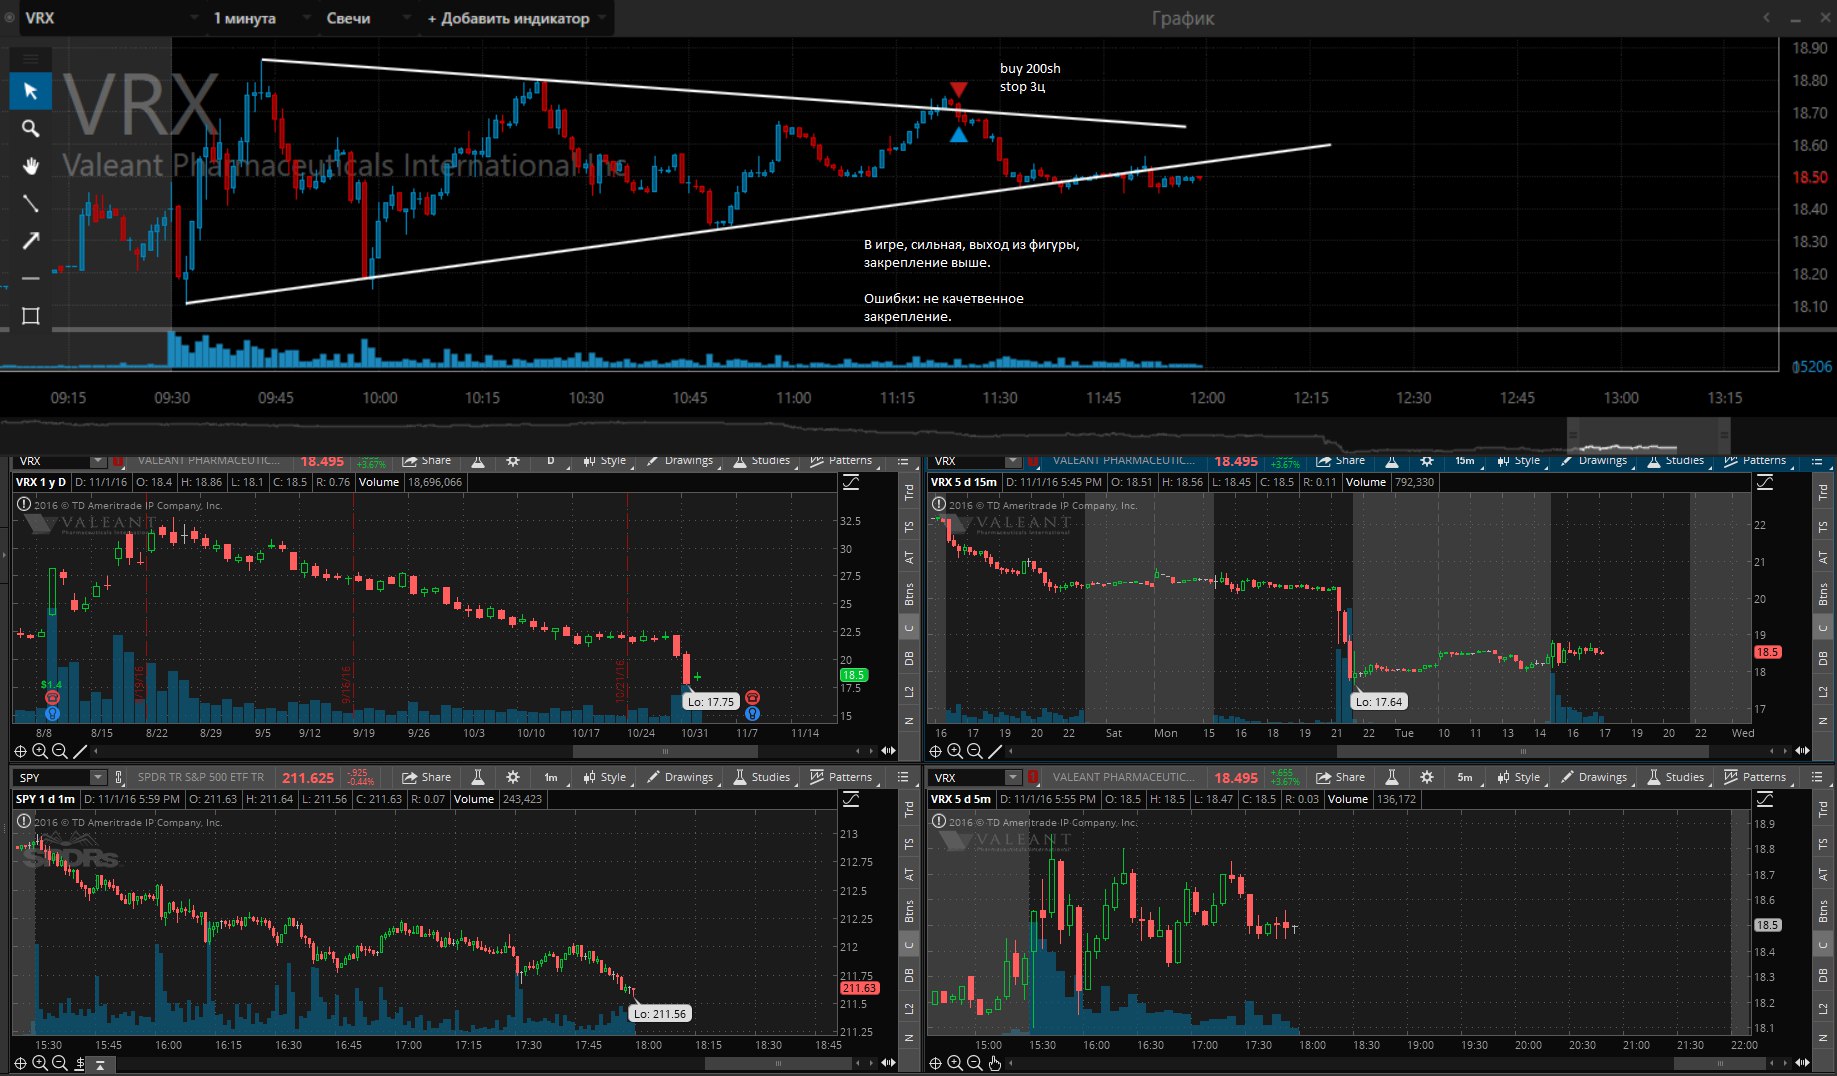Expand symbol dropdown arrow in SPY chart

tap(97, 777)
